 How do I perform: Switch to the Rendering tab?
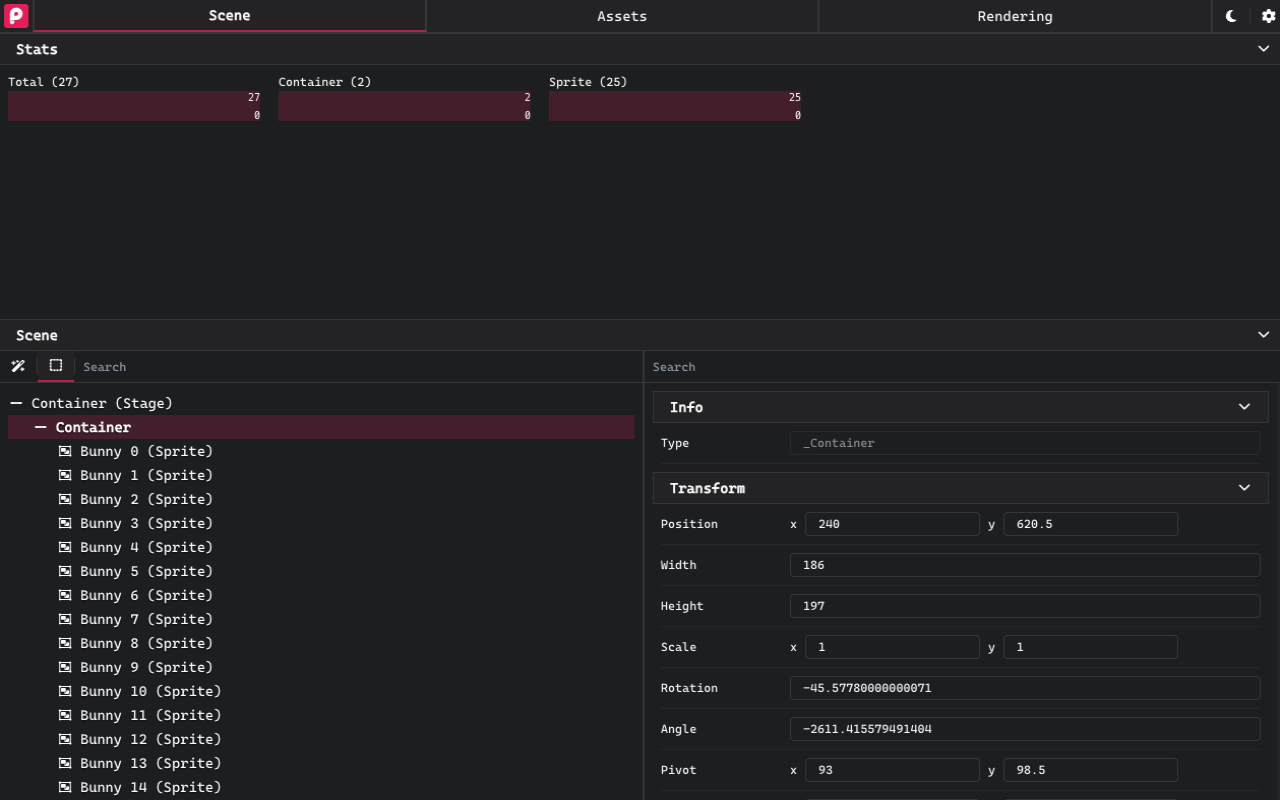click(1015, 16)
